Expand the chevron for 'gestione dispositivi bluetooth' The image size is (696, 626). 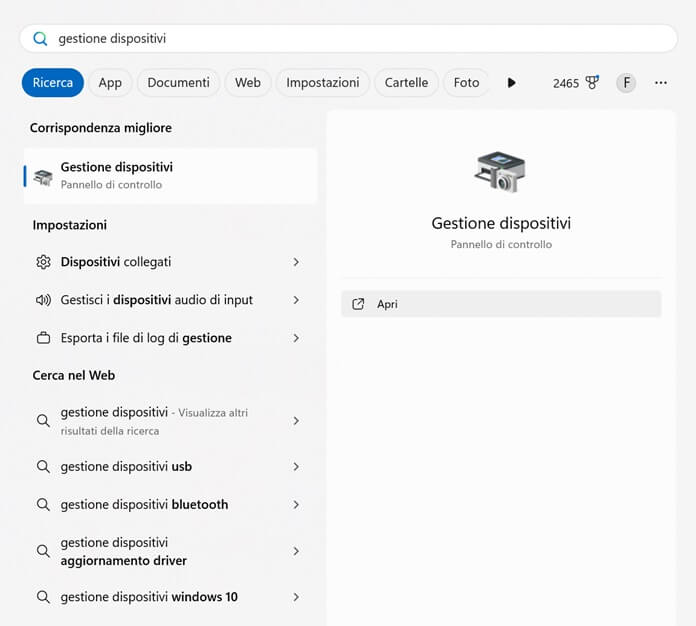click(296, 505)
